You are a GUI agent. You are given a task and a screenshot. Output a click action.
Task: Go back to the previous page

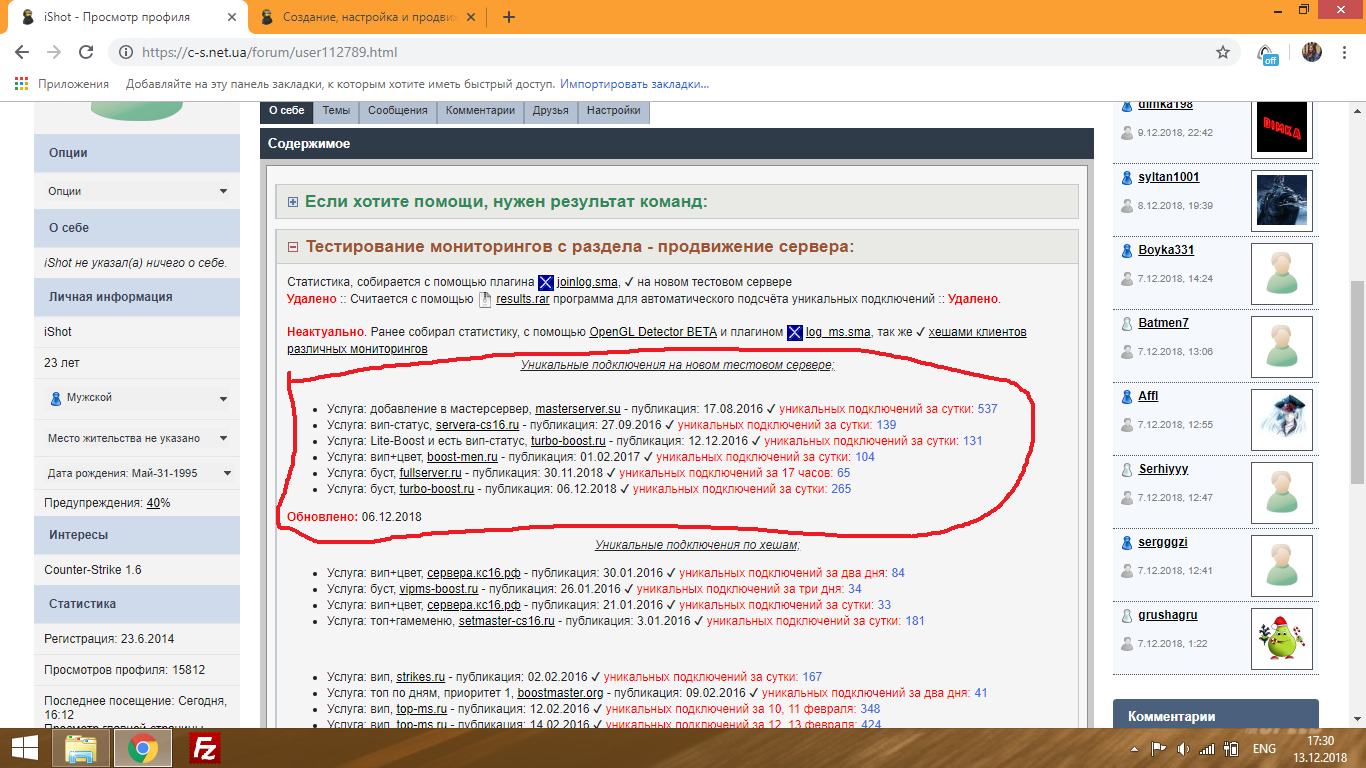(x=22, y=52)
